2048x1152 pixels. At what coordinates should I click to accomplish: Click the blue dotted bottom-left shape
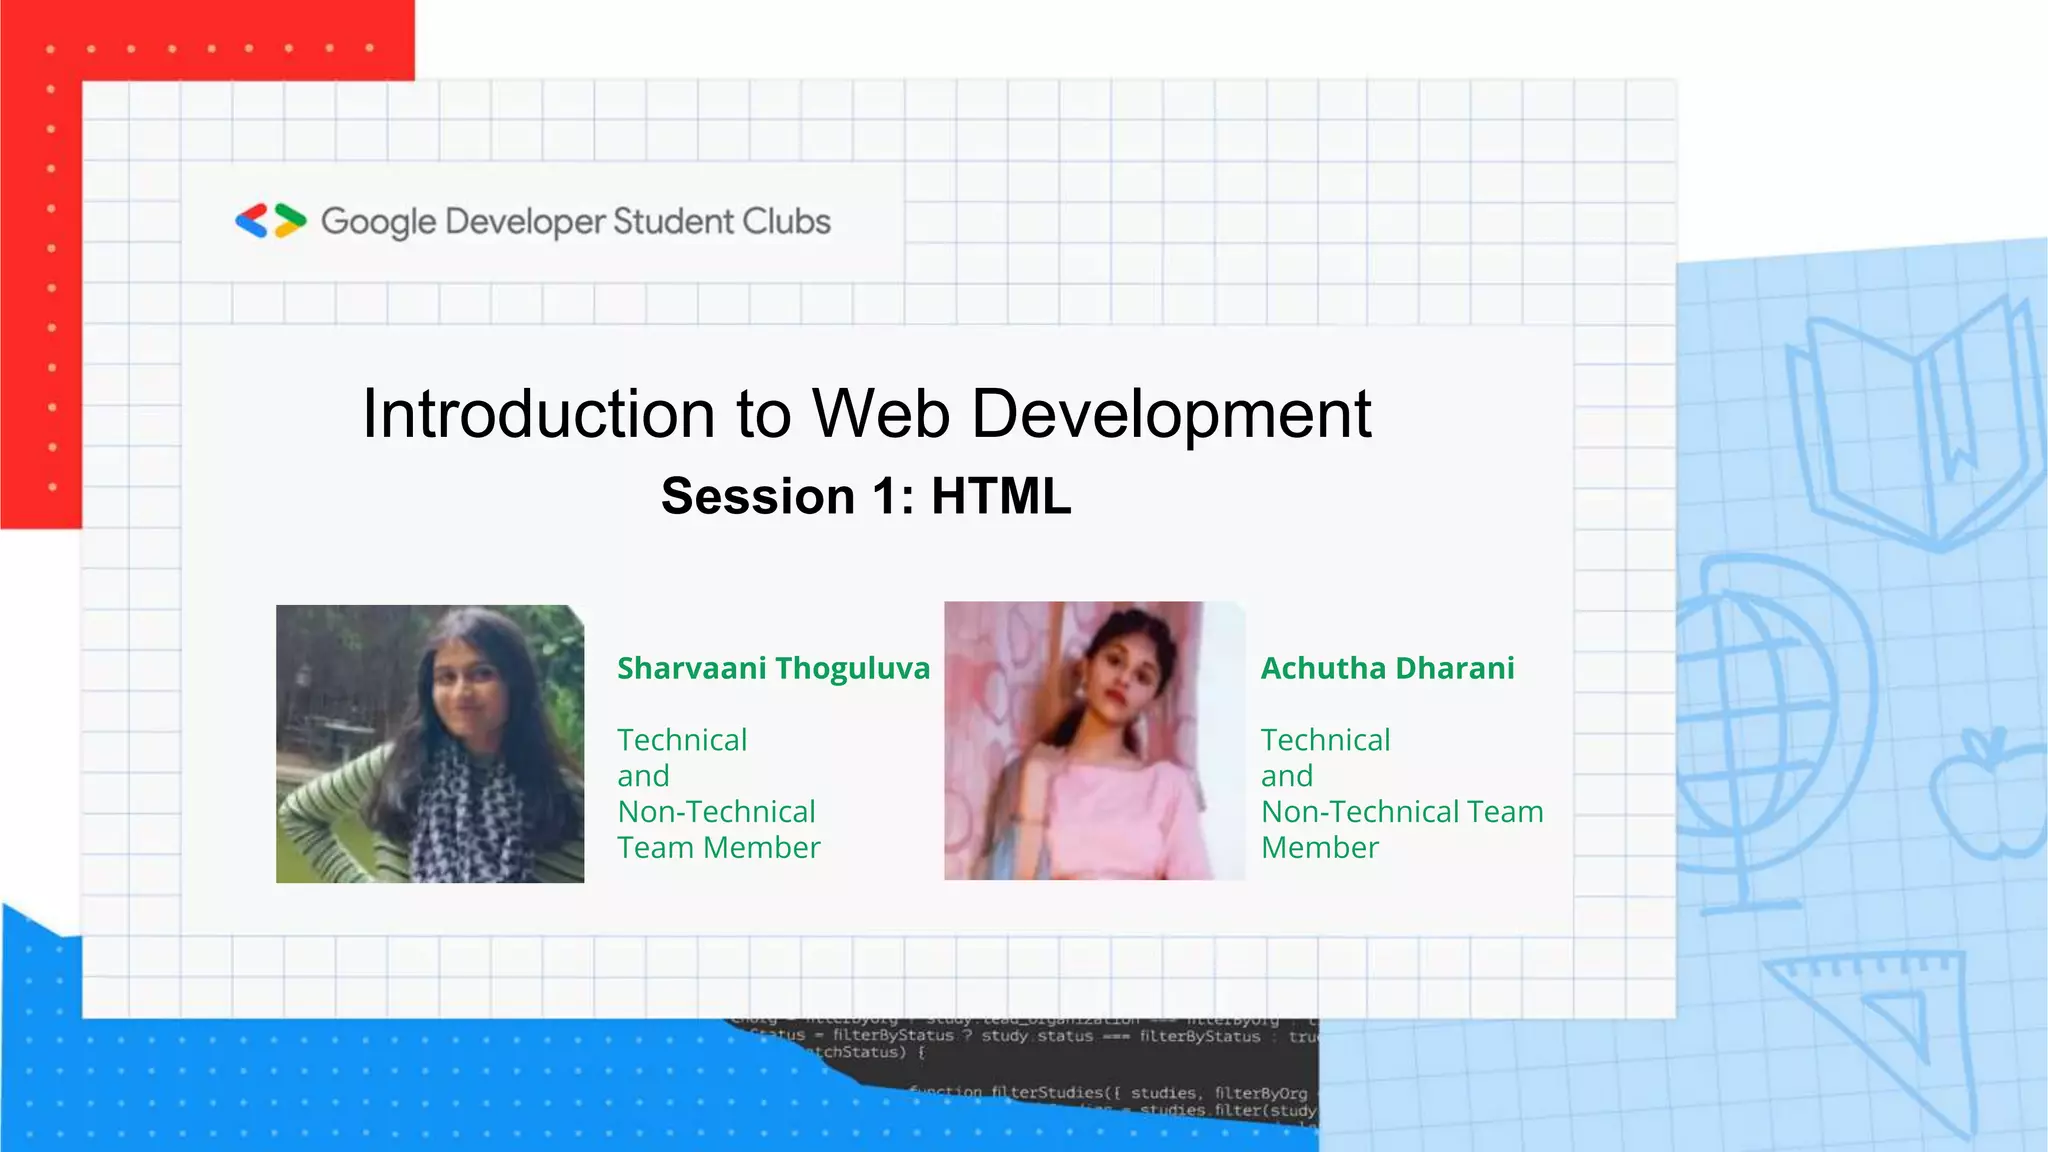350,1085
